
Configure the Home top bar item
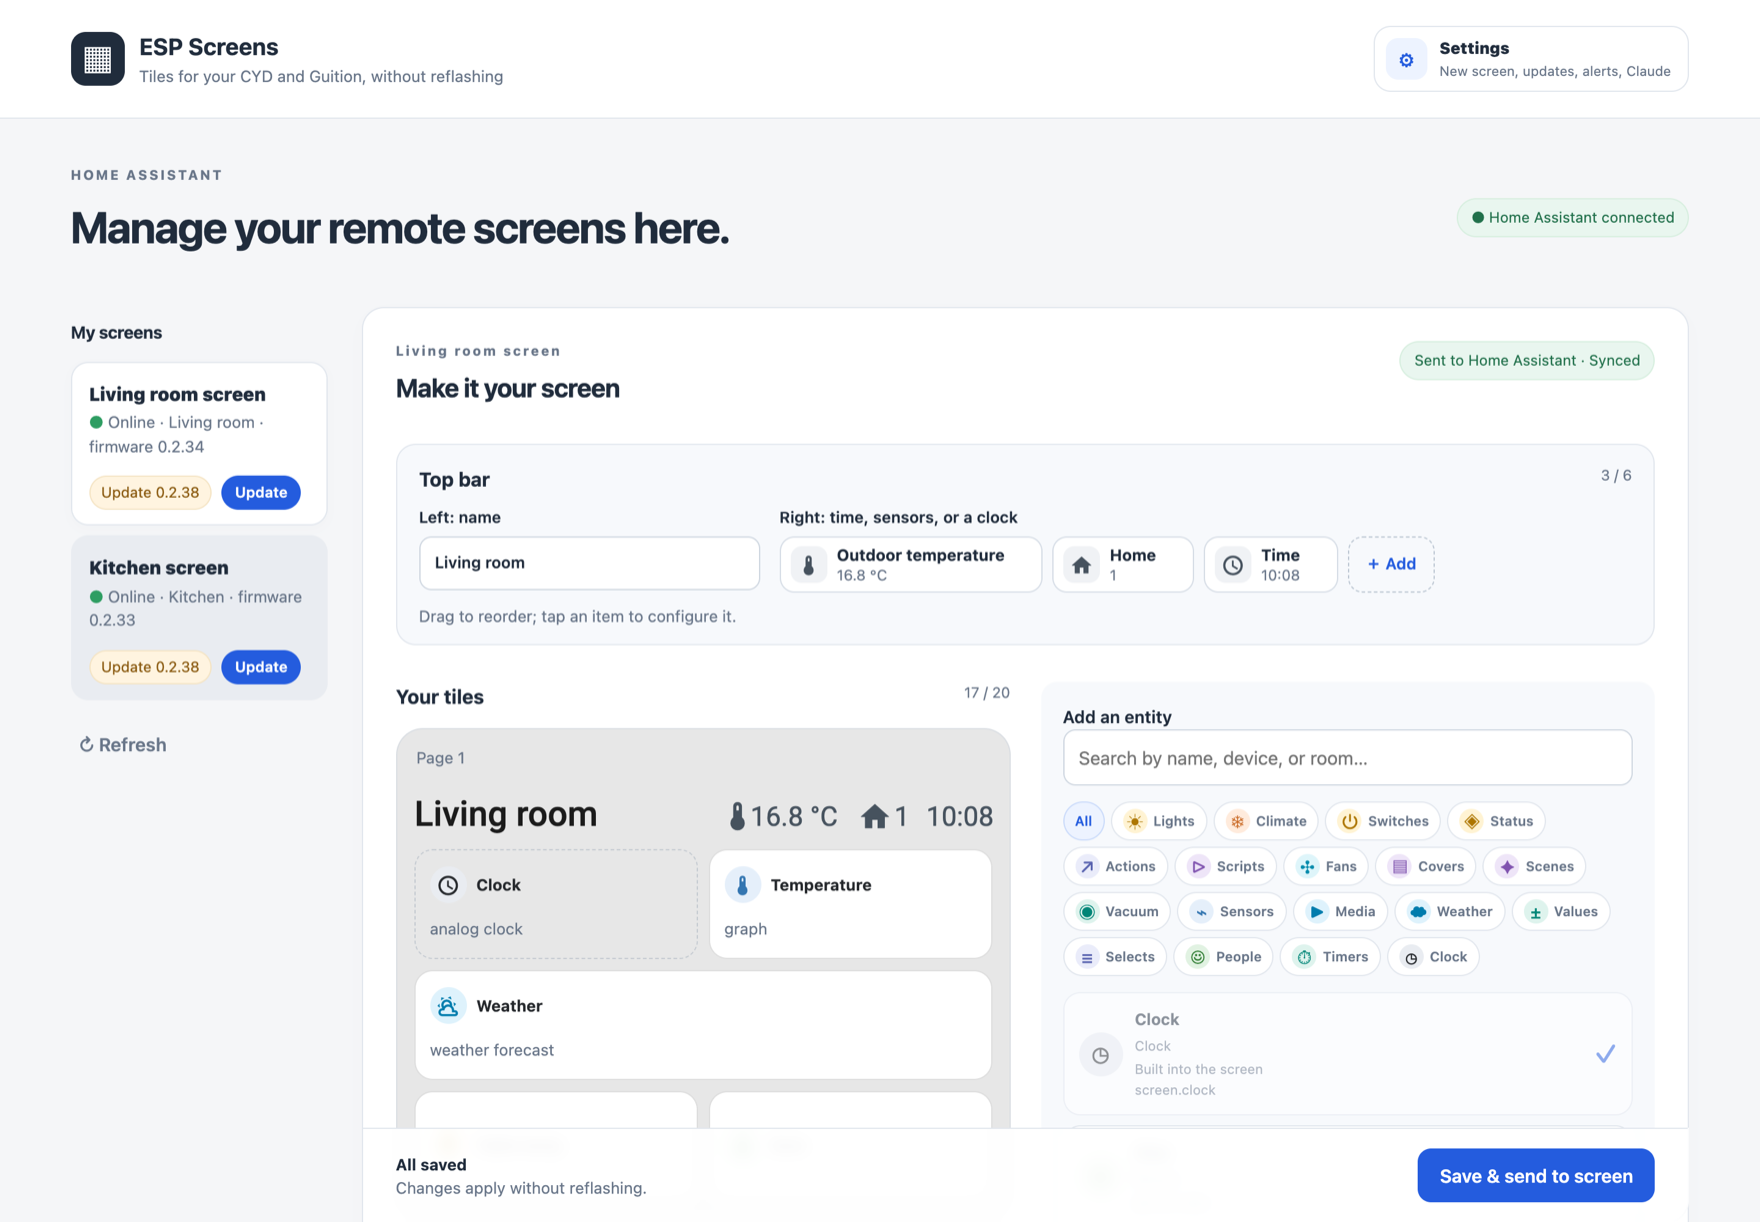click(1123, 565)
